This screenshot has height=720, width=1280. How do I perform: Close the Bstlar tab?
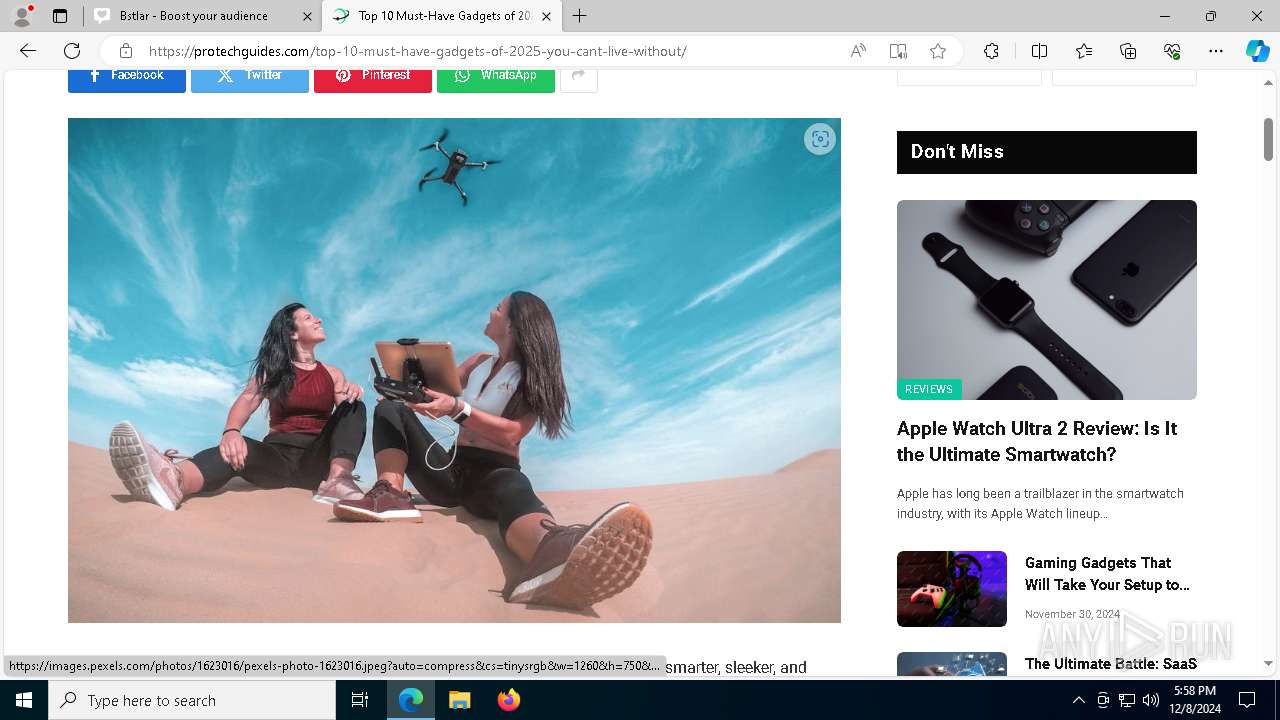pyautogui.click(x=307, y=16)
